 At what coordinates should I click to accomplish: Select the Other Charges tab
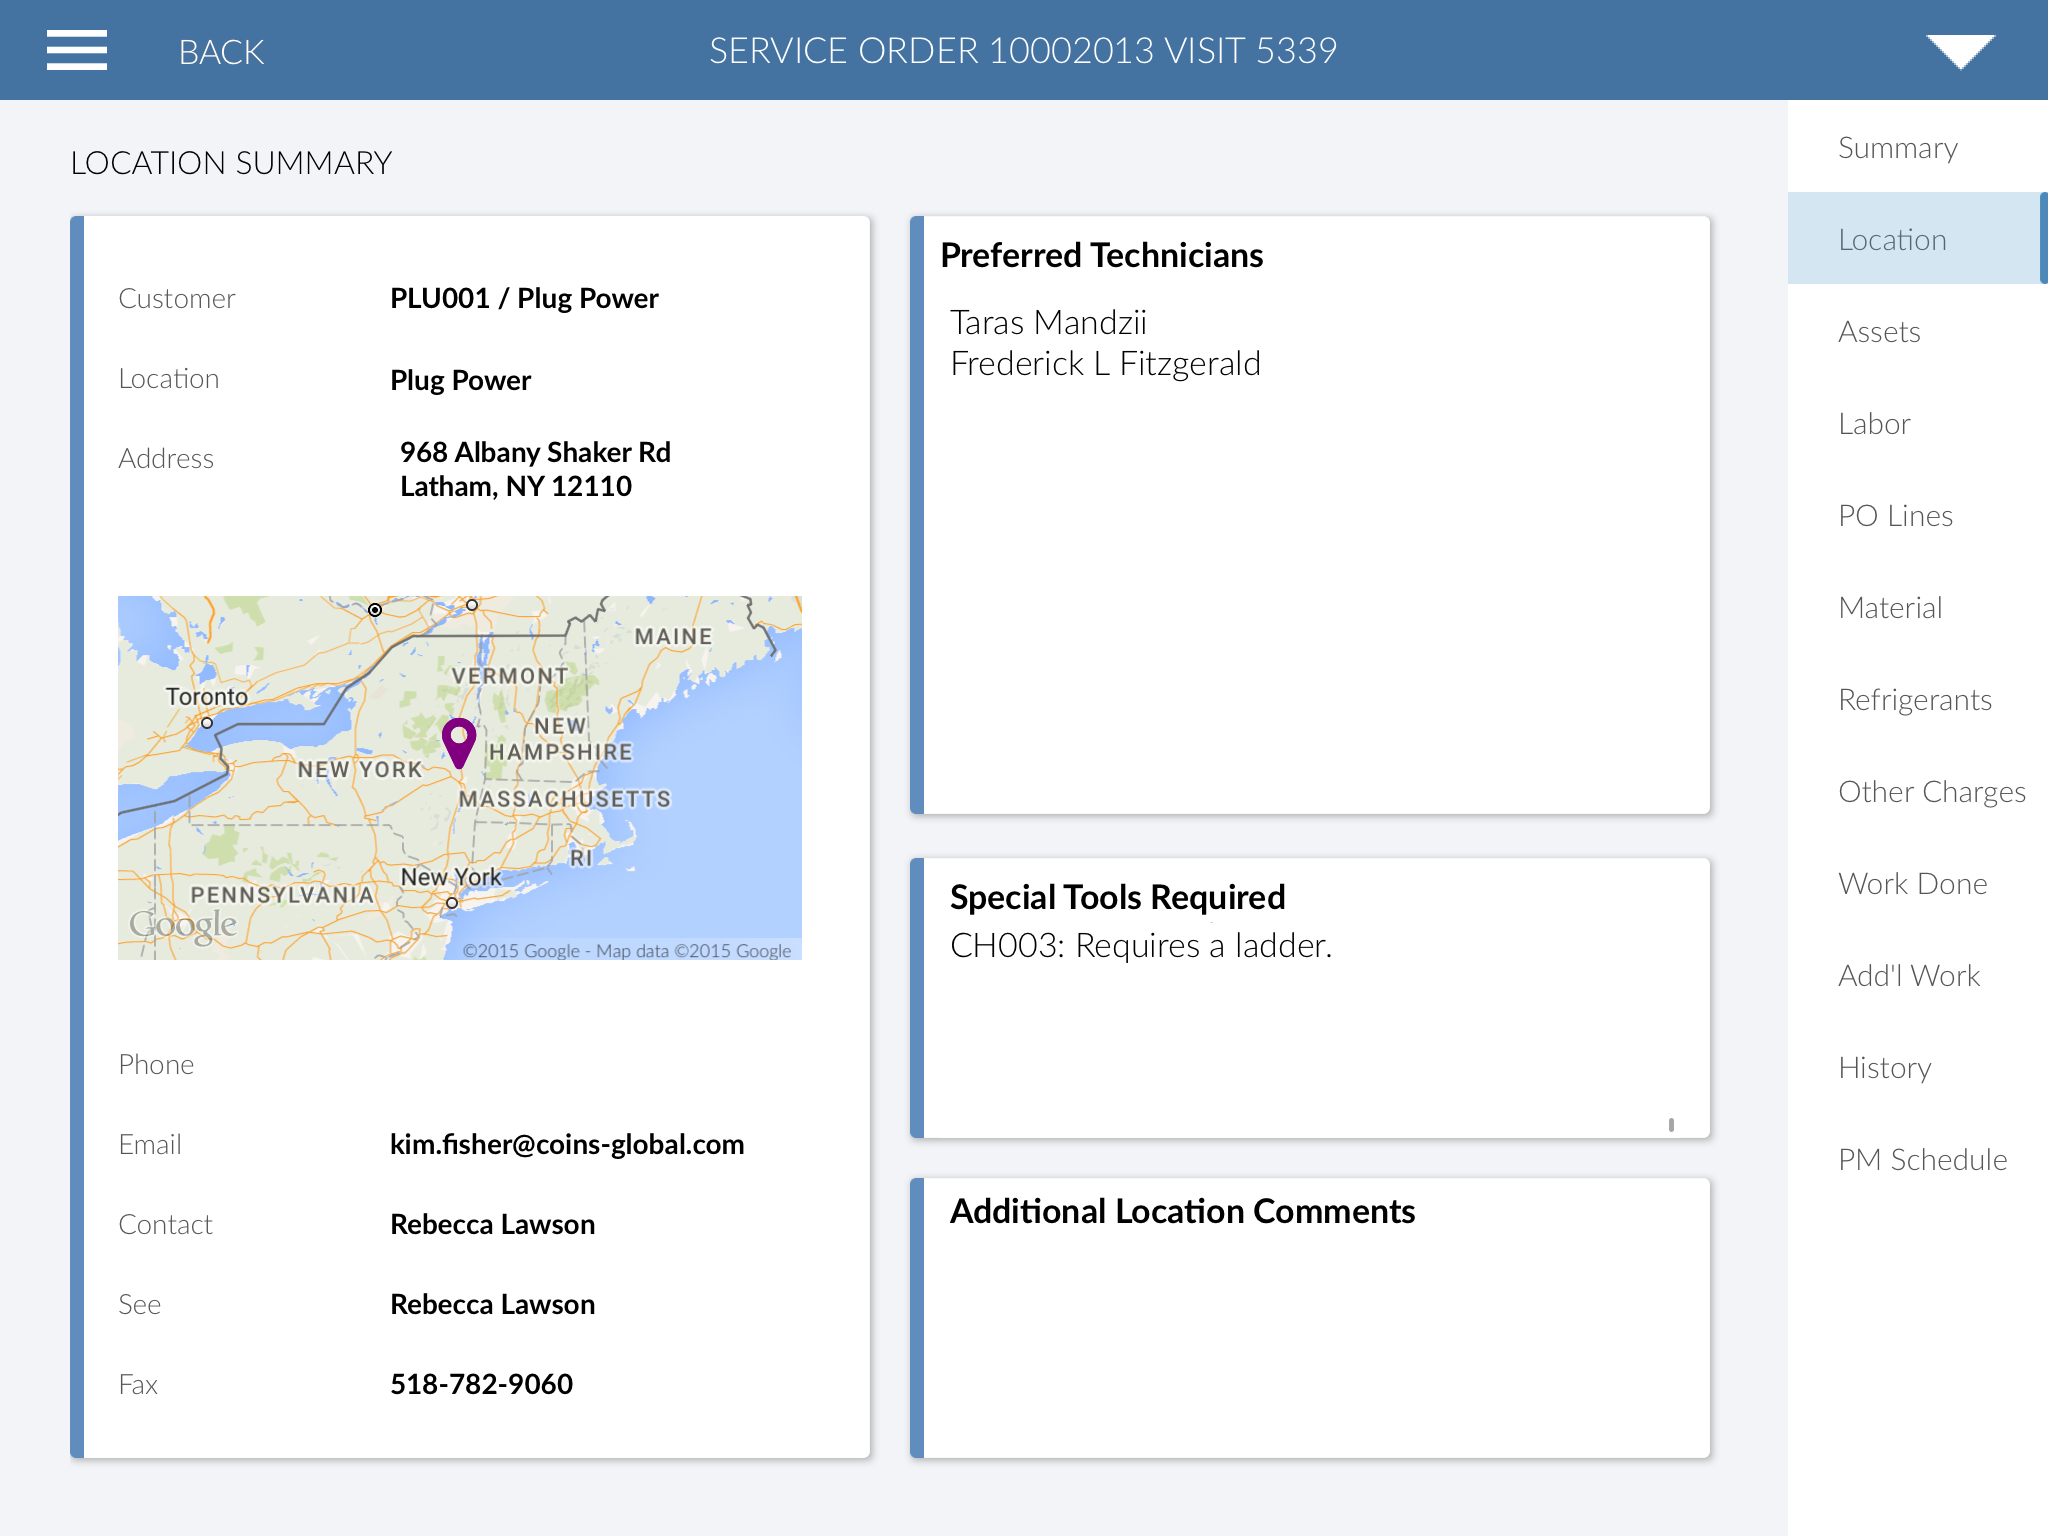(x=1917, y=791)
